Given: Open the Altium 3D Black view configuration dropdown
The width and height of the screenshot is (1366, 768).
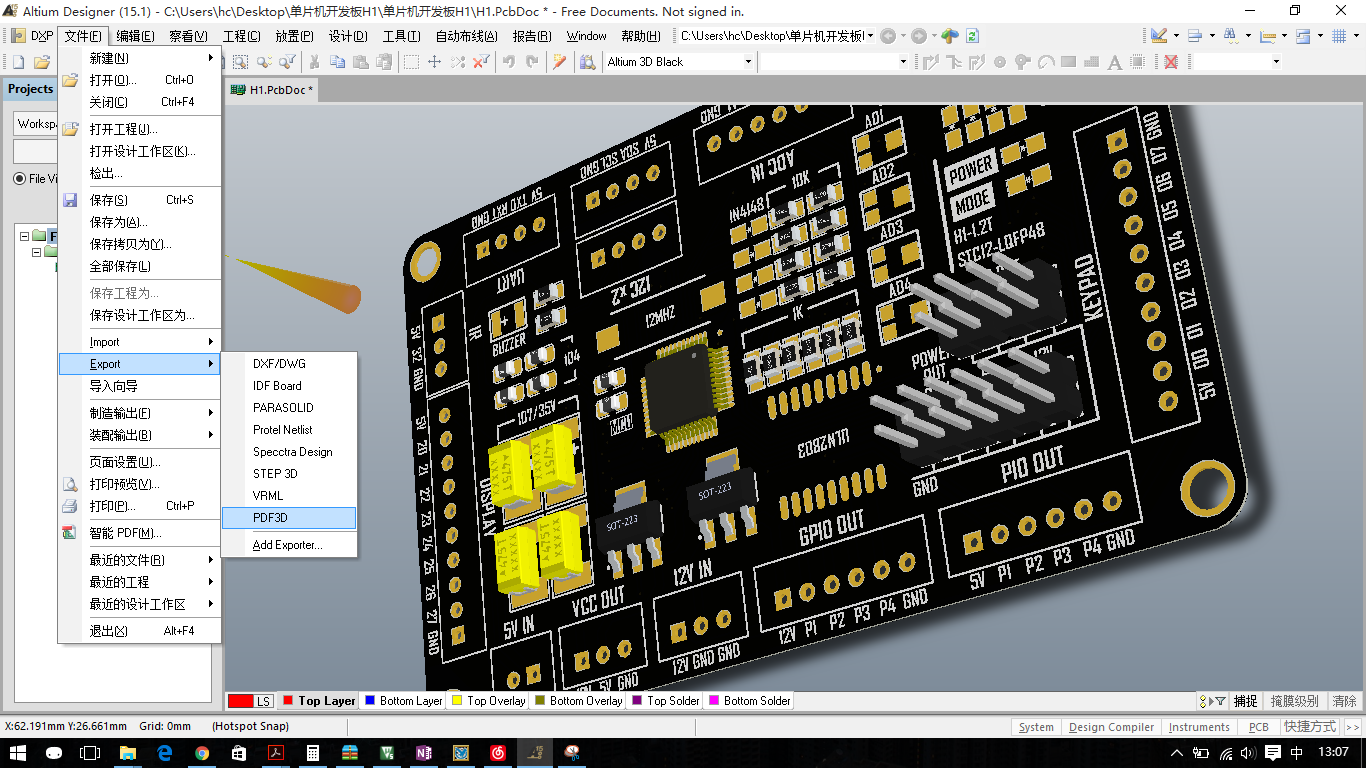Looking at the screenshot, I should tap(747, 62).
